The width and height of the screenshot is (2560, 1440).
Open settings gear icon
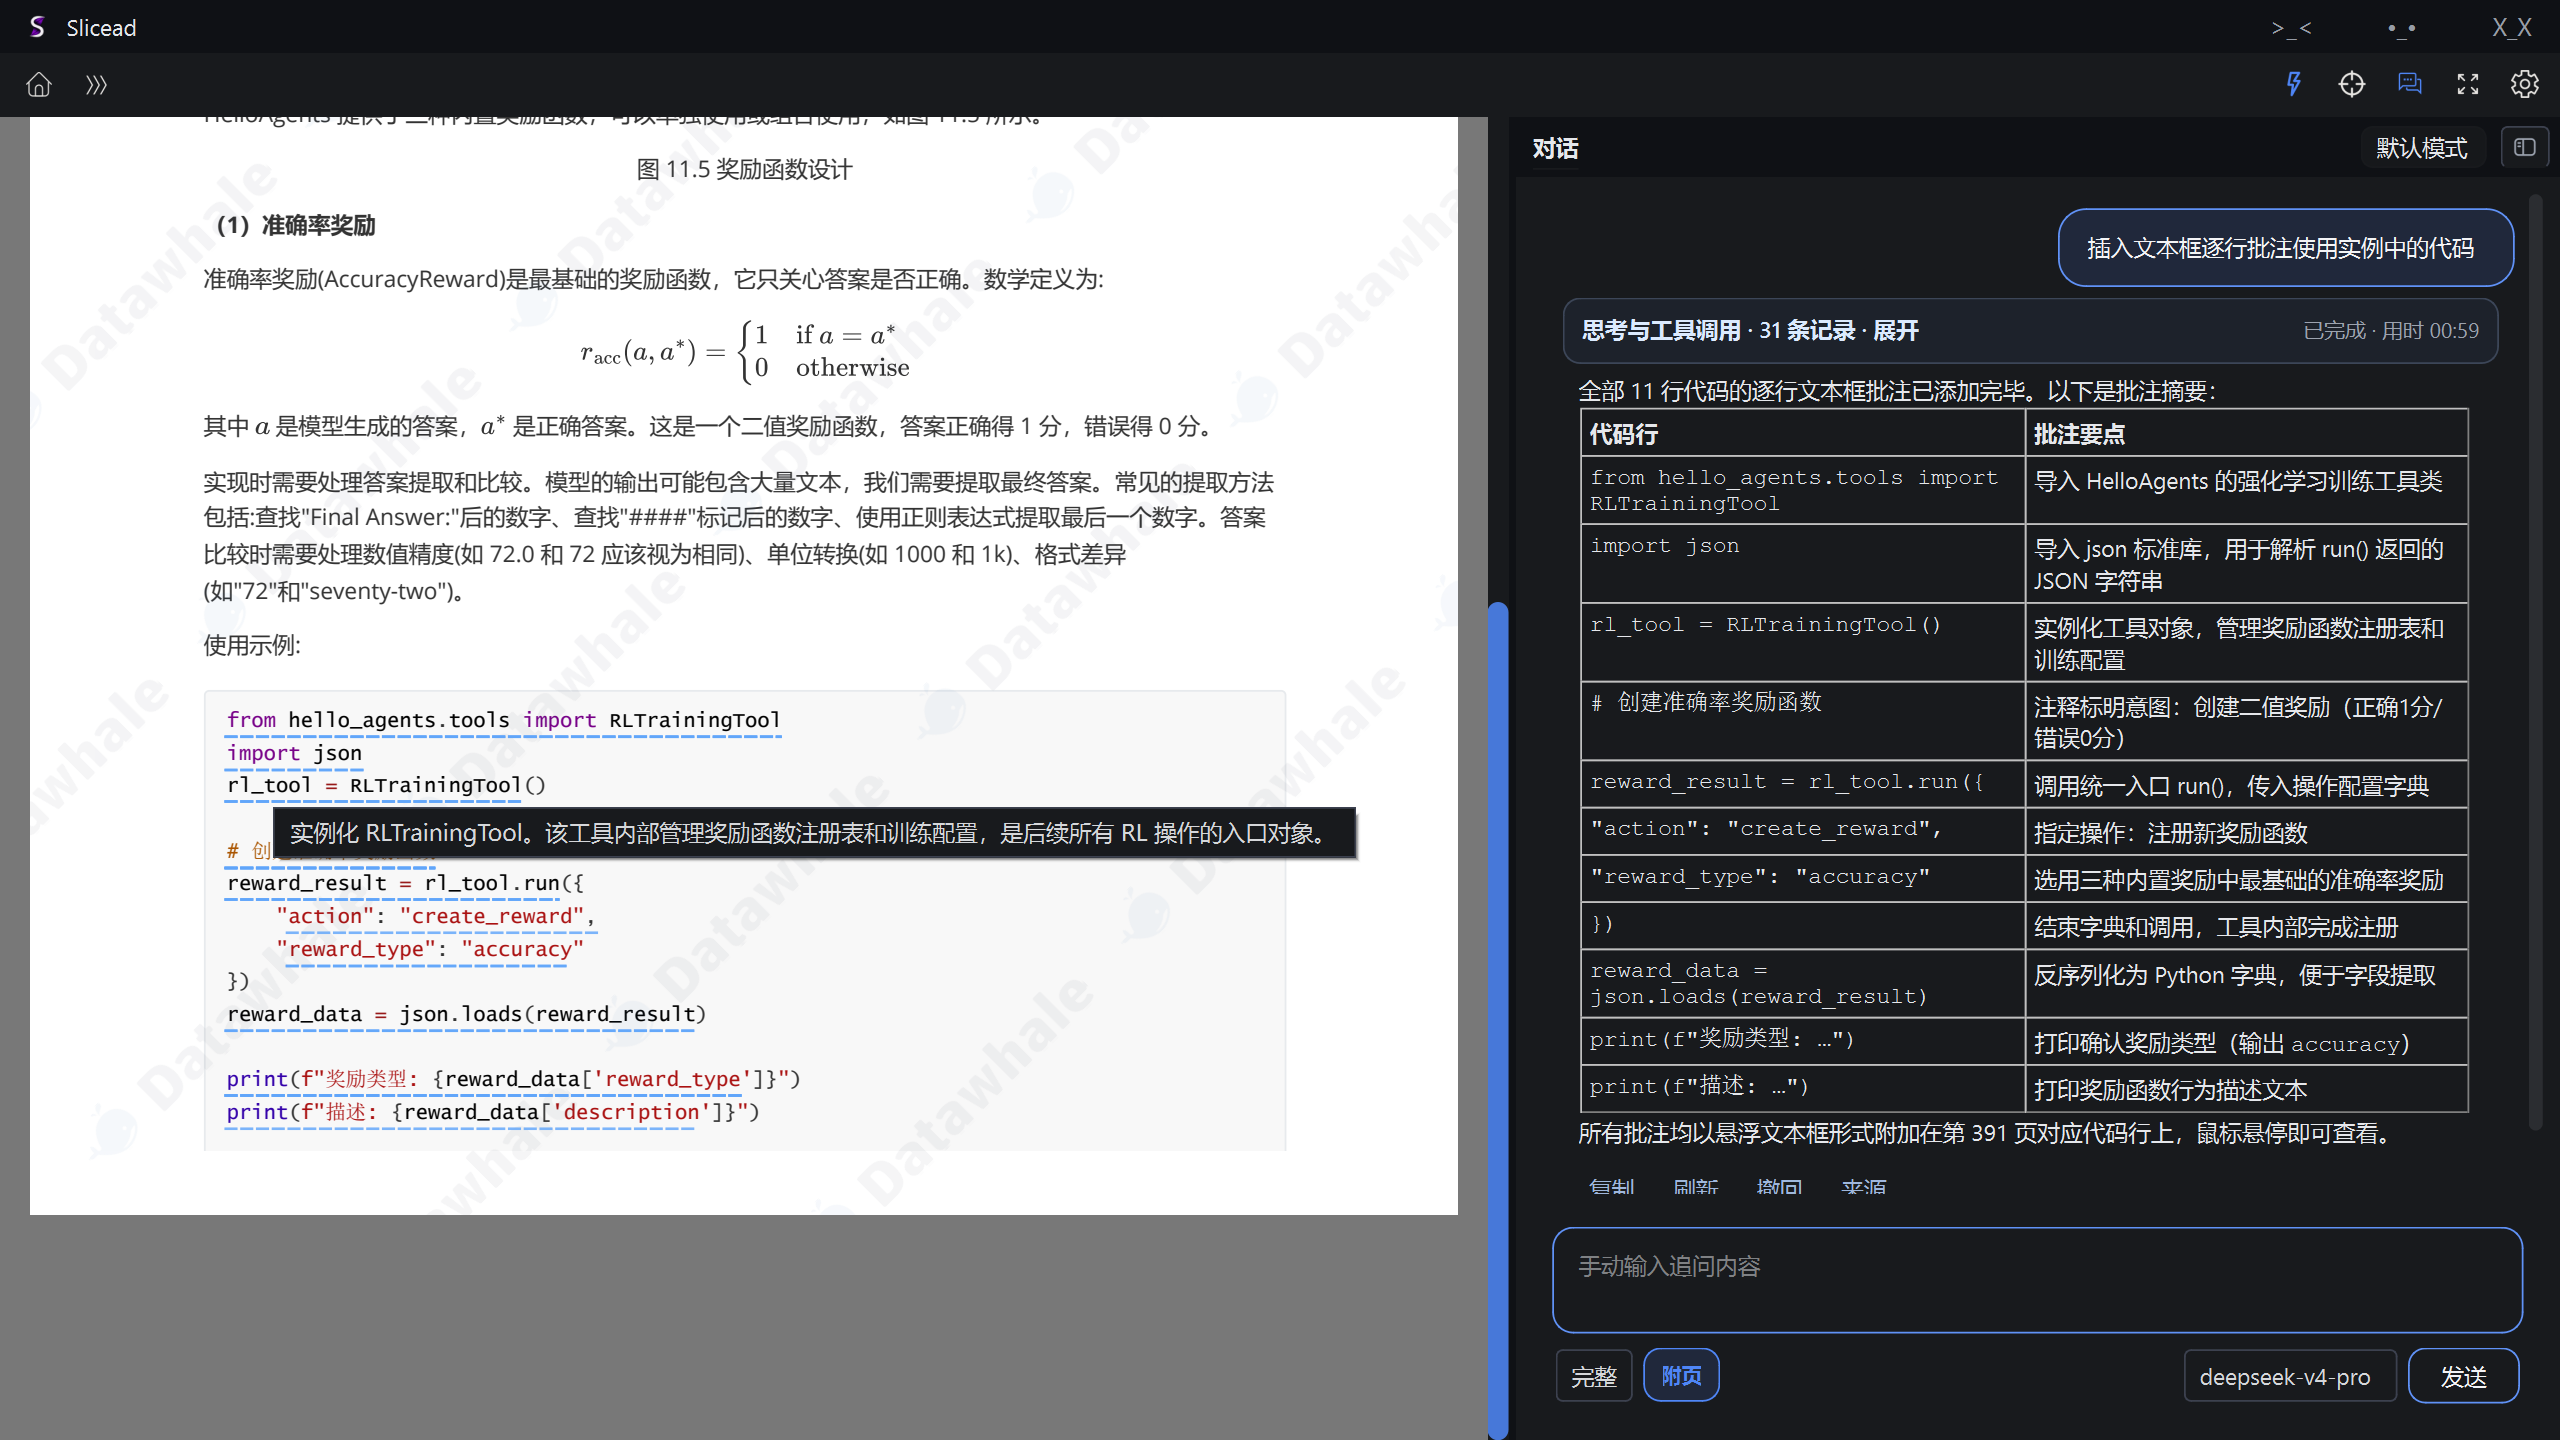(x=2525, y=84)
